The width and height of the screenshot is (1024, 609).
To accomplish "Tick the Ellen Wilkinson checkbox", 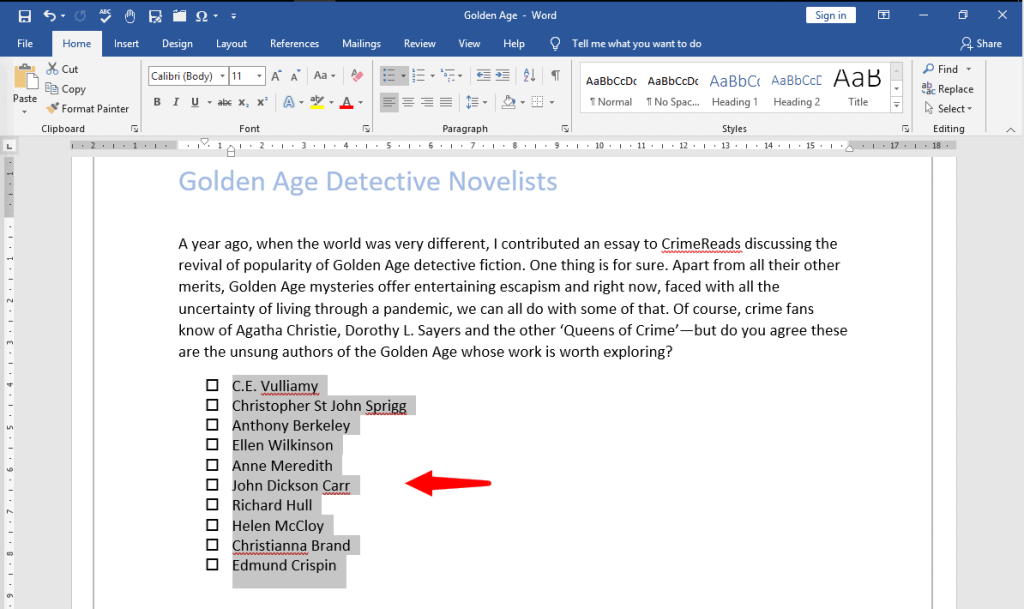I will (x=212, y=445).
